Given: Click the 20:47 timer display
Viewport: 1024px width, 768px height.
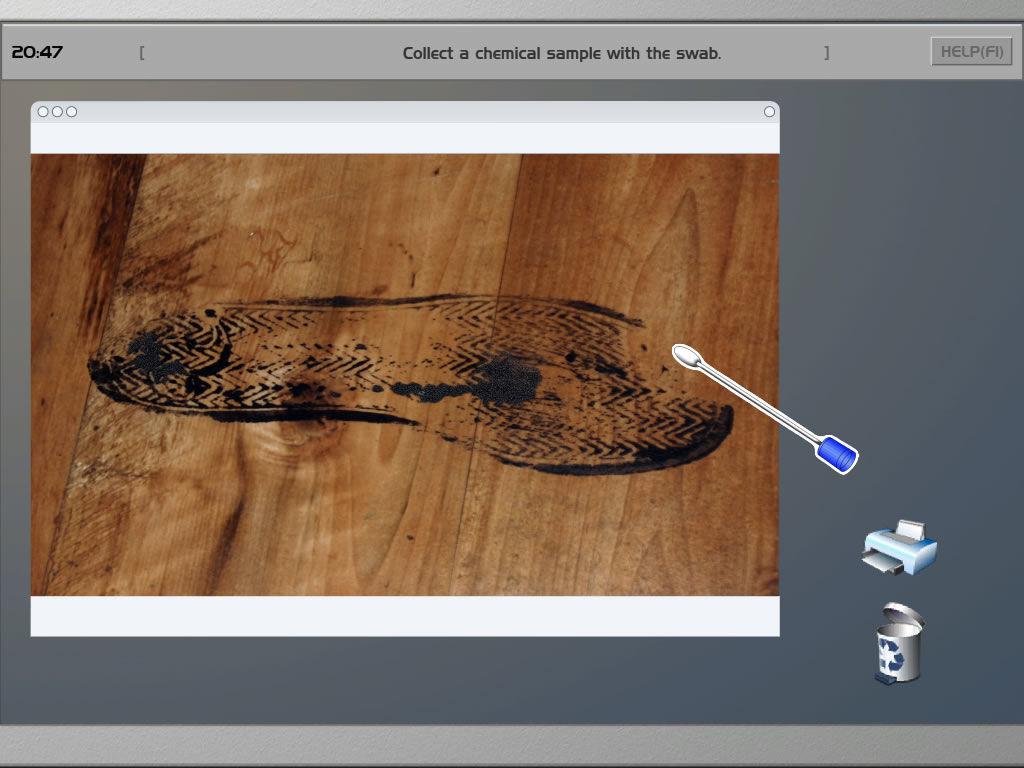Looking at the screenshot, I should pyautogui.click(x=37, y=52).
